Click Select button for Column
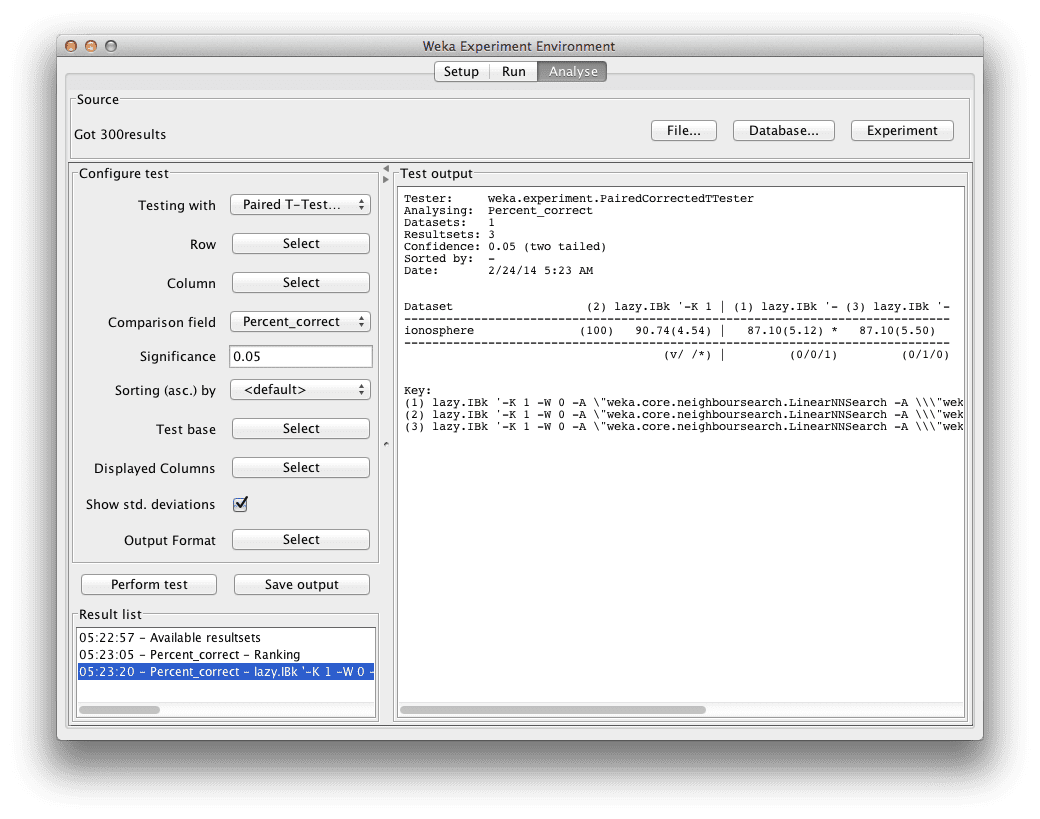Image resolution: width=1040 pixels, height=819 pixels. coord(300,283)
